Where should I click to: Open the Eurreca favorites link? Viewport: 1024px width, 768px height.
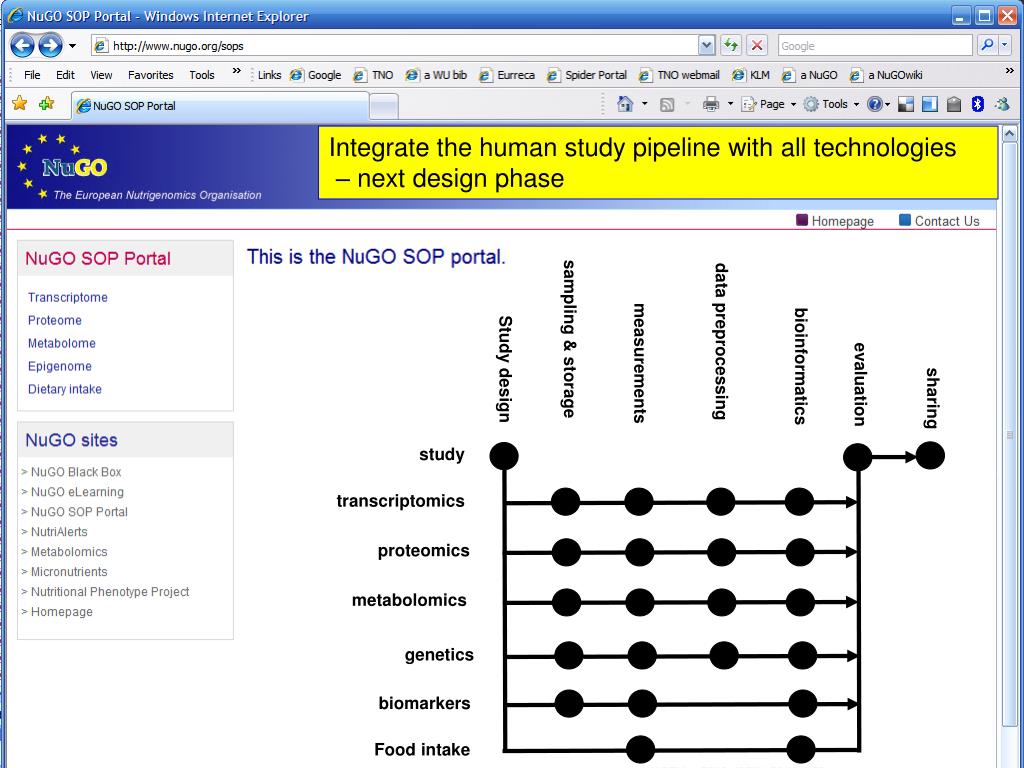pyautogui.click(x=507, y=75)
